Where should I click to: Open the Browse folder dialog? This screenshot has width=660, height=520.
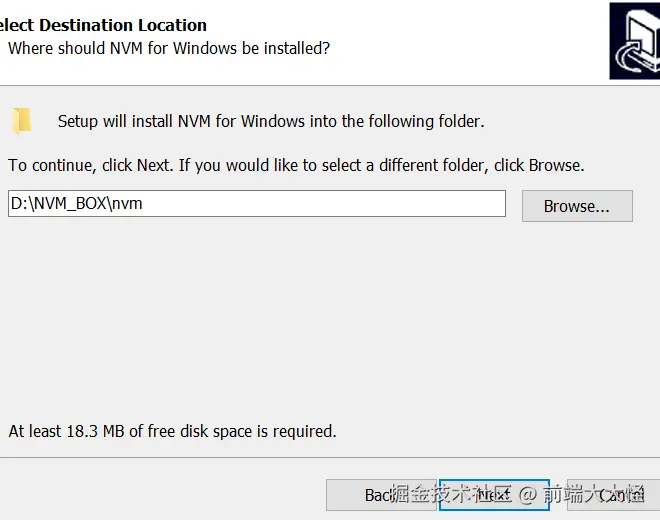coord(577,206)
